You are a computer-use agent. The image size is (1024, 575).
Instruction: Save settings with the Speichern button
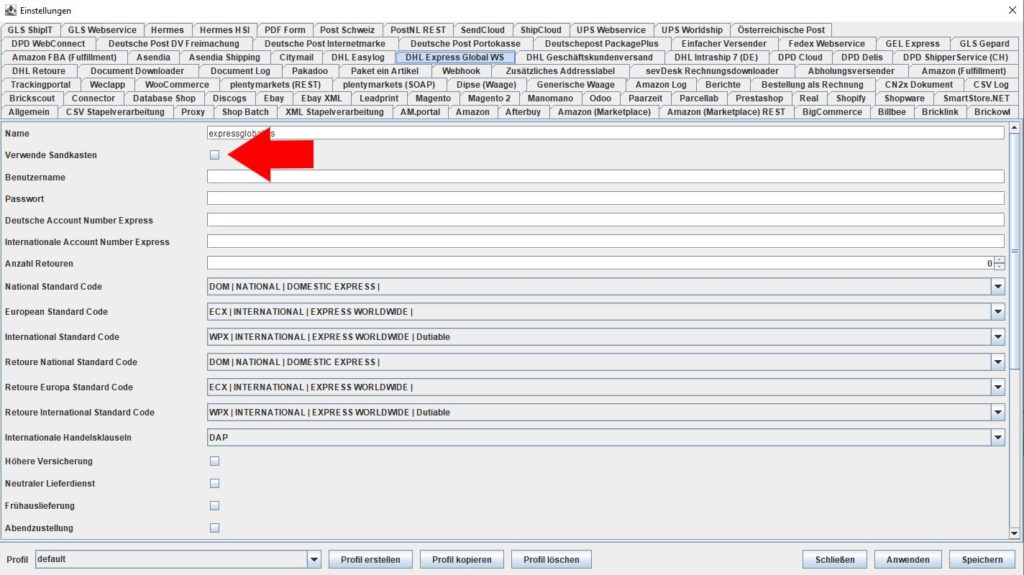[982, 559]
